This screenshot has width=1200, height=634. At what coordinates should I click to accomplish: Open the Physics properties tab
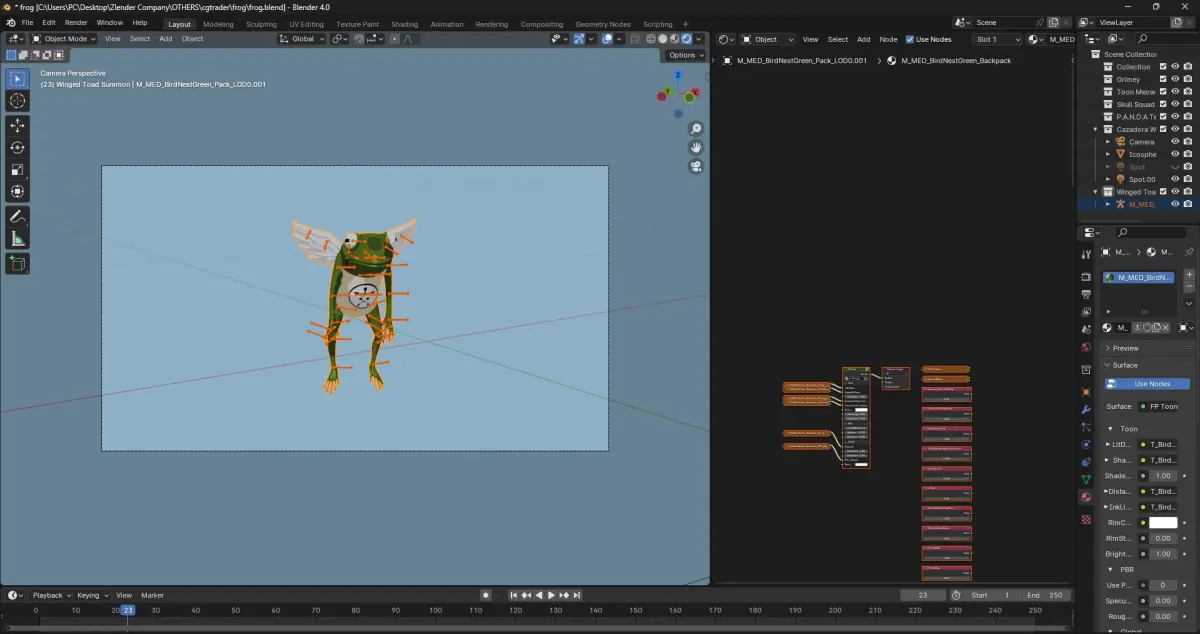click(x=1086, y=444)
